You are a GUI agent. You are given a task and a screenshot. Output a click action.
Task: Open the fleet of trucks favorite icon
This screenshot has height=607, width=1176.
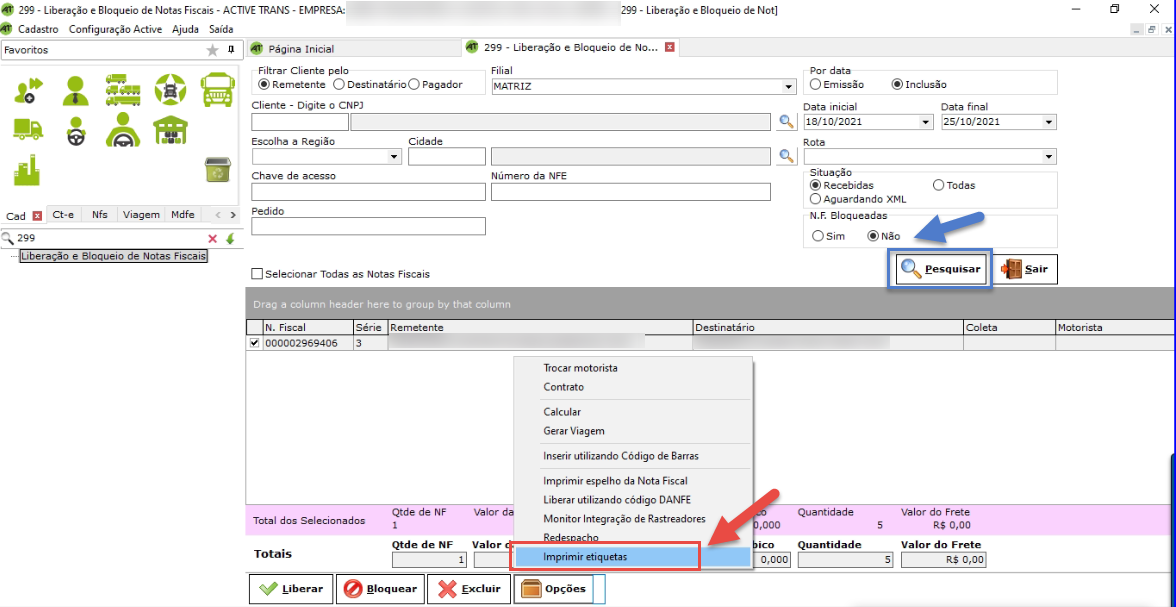[x=122, y=90]
